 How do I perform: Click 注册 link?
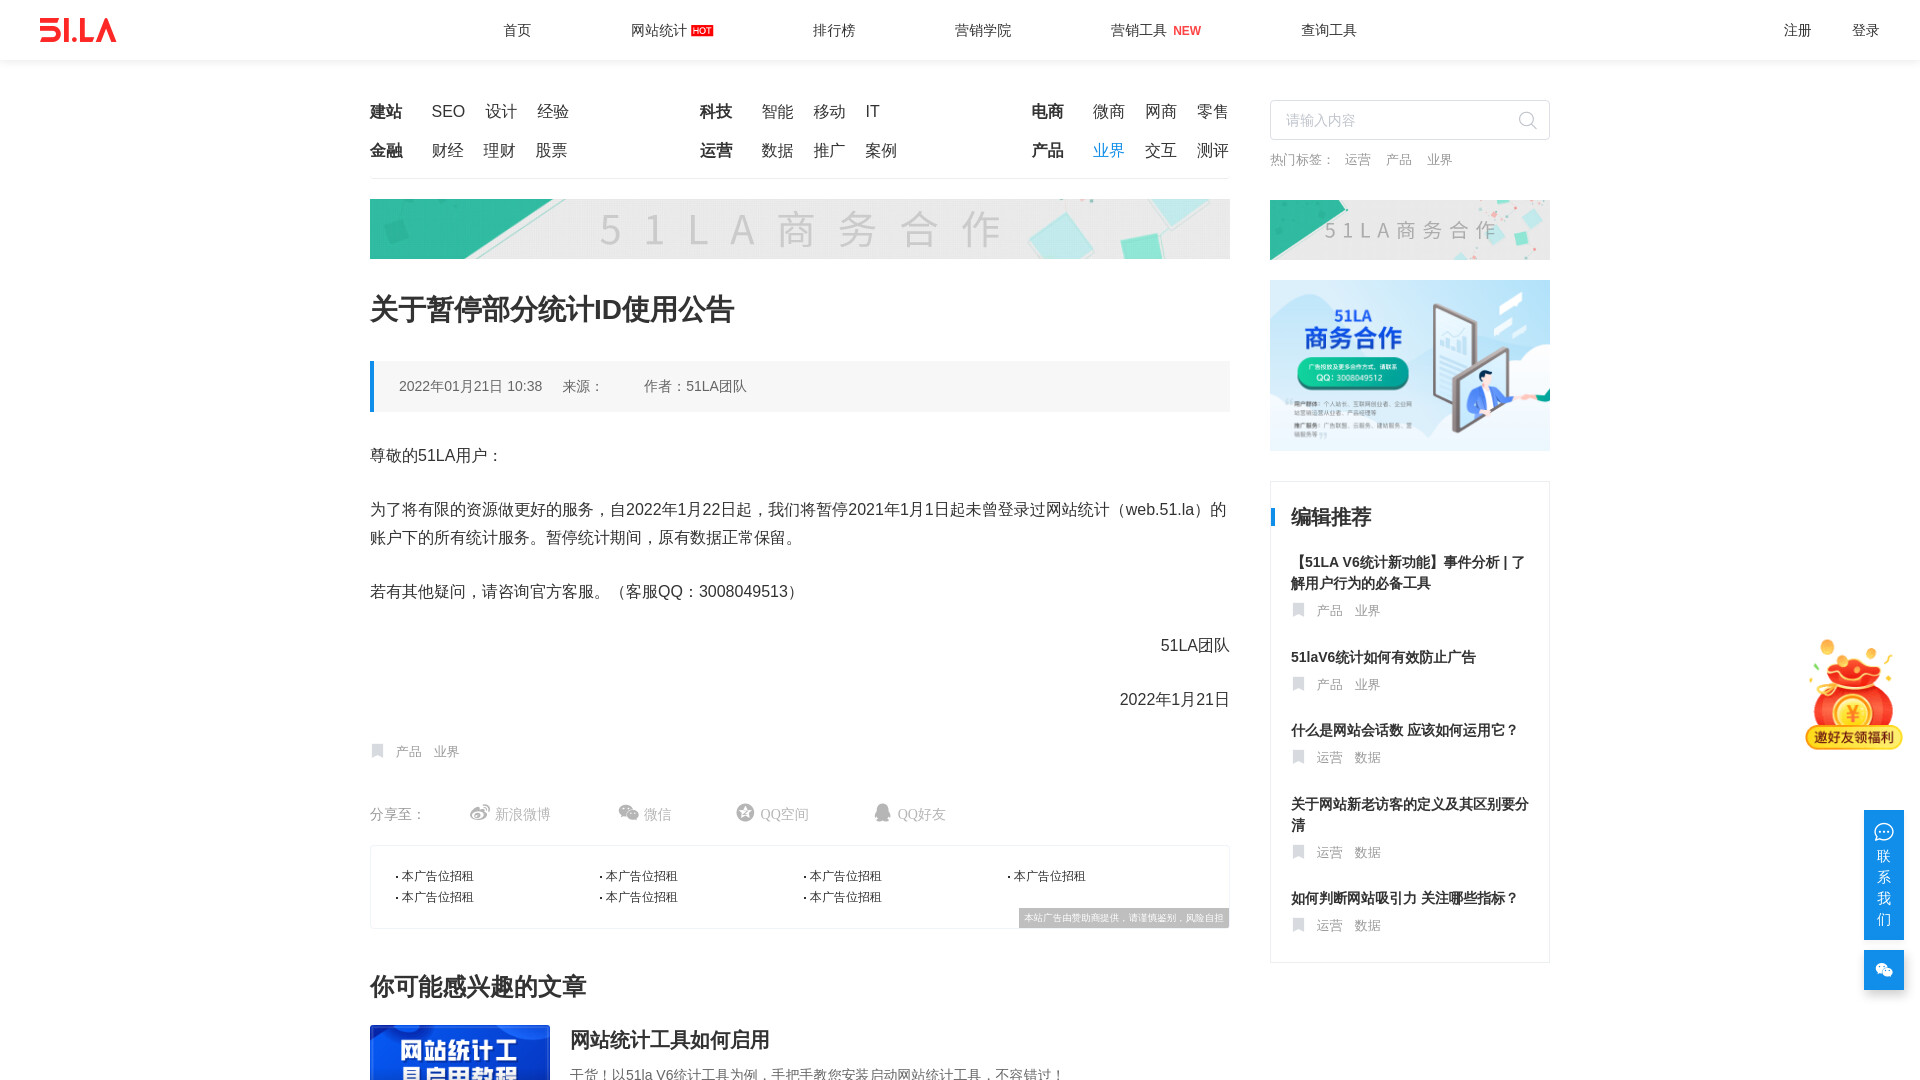[1797, 31]
